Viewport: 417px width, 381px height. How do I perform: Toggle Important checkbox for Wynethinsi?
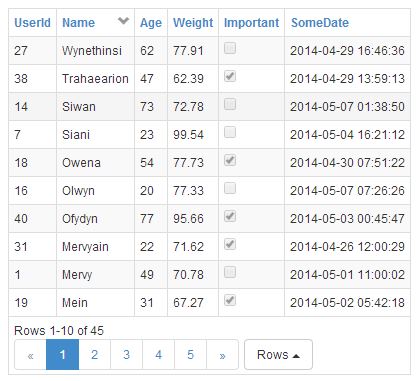230,48
